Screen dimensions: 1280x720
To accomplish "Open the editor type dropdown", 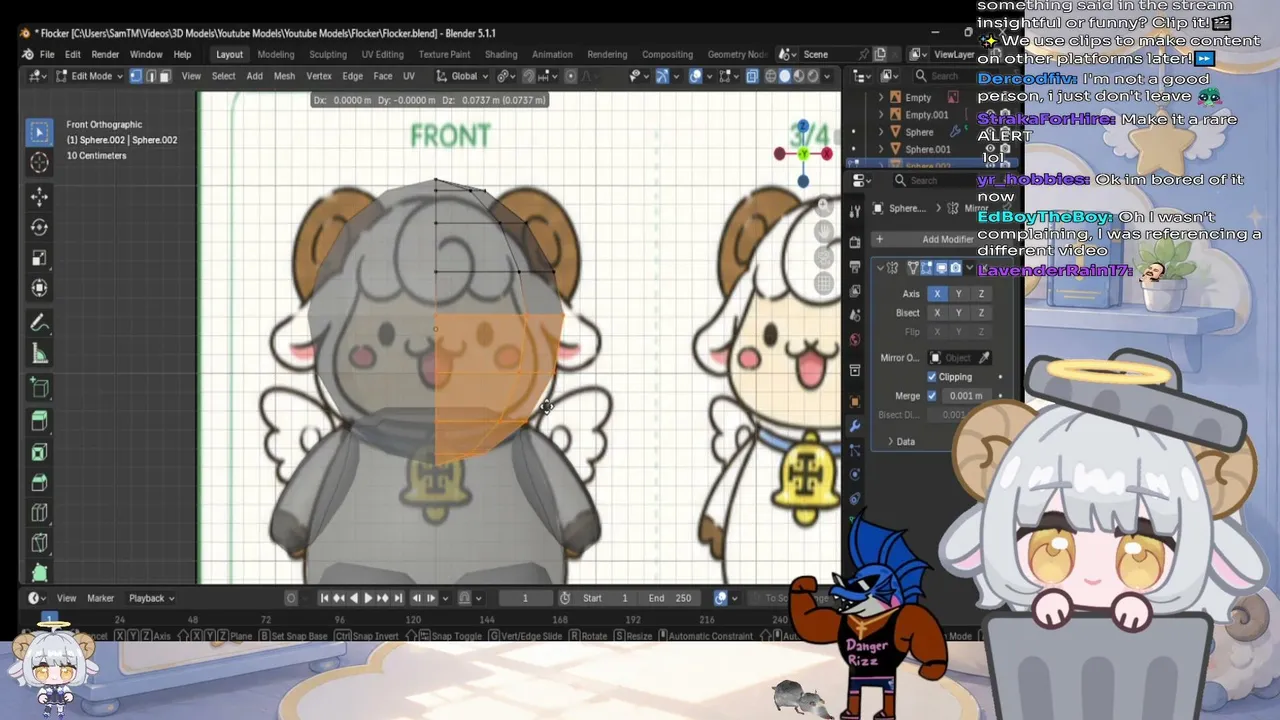I will point(35,76).
